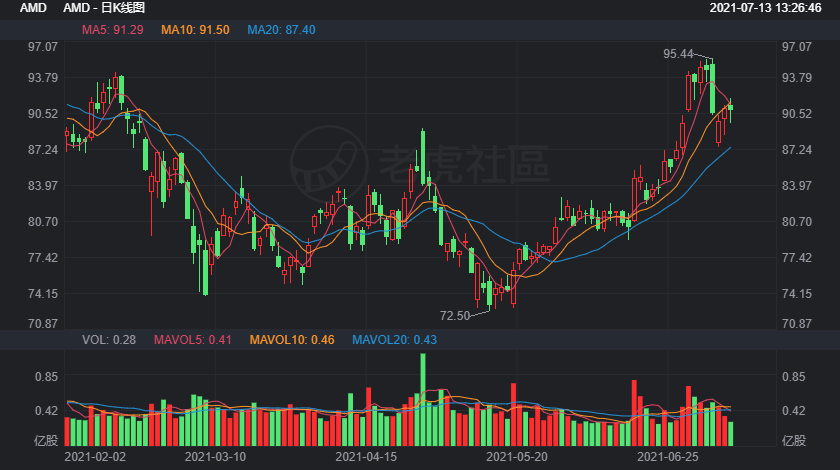
Task: Click the 2021-02-02 date axis label
Action: point(95,457)
